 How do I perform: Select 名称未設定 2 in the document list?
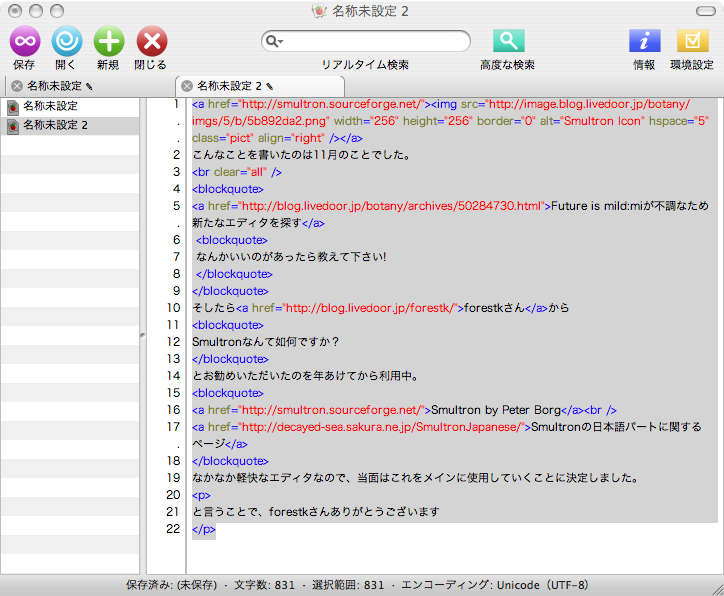[x=55, y=125]
